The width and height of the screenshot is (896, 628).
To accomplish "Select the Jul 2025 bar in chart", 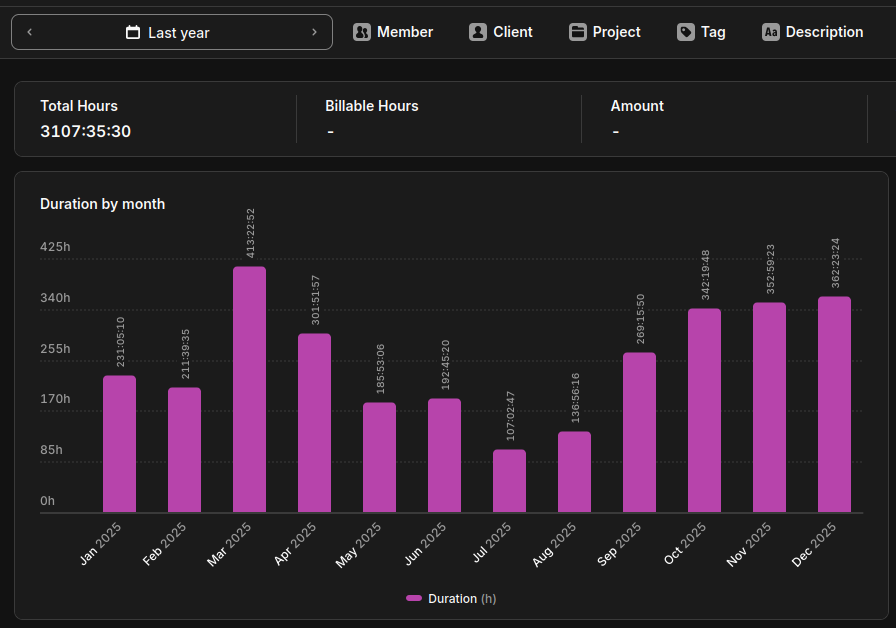I will (509, 481).
